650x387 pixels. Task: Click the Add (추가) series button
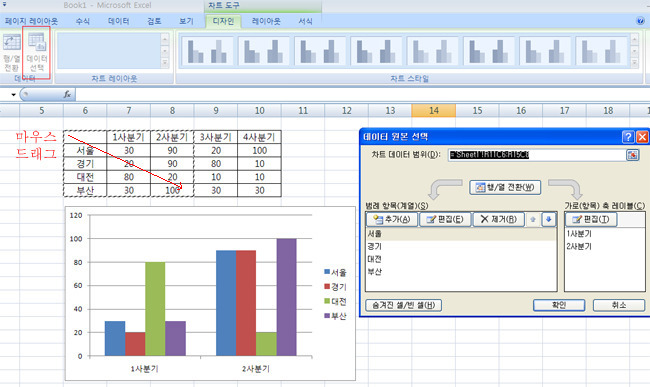click(392, 219)
